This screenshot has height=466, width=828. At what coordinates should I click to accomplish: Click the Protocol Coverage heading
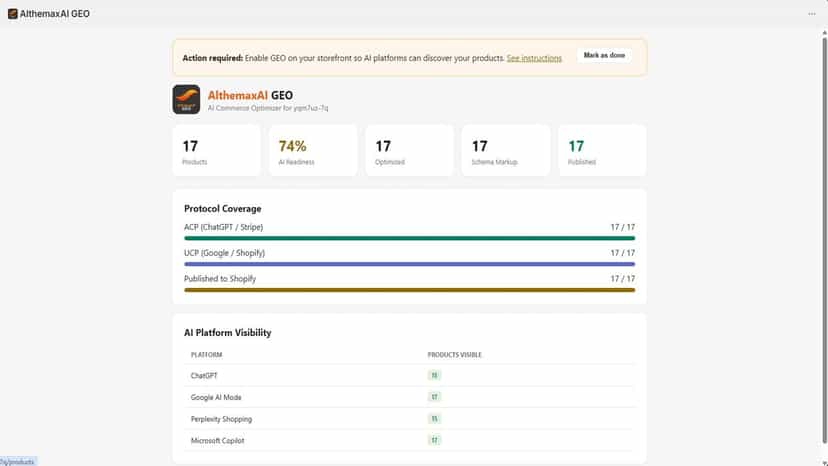(223, 209)
